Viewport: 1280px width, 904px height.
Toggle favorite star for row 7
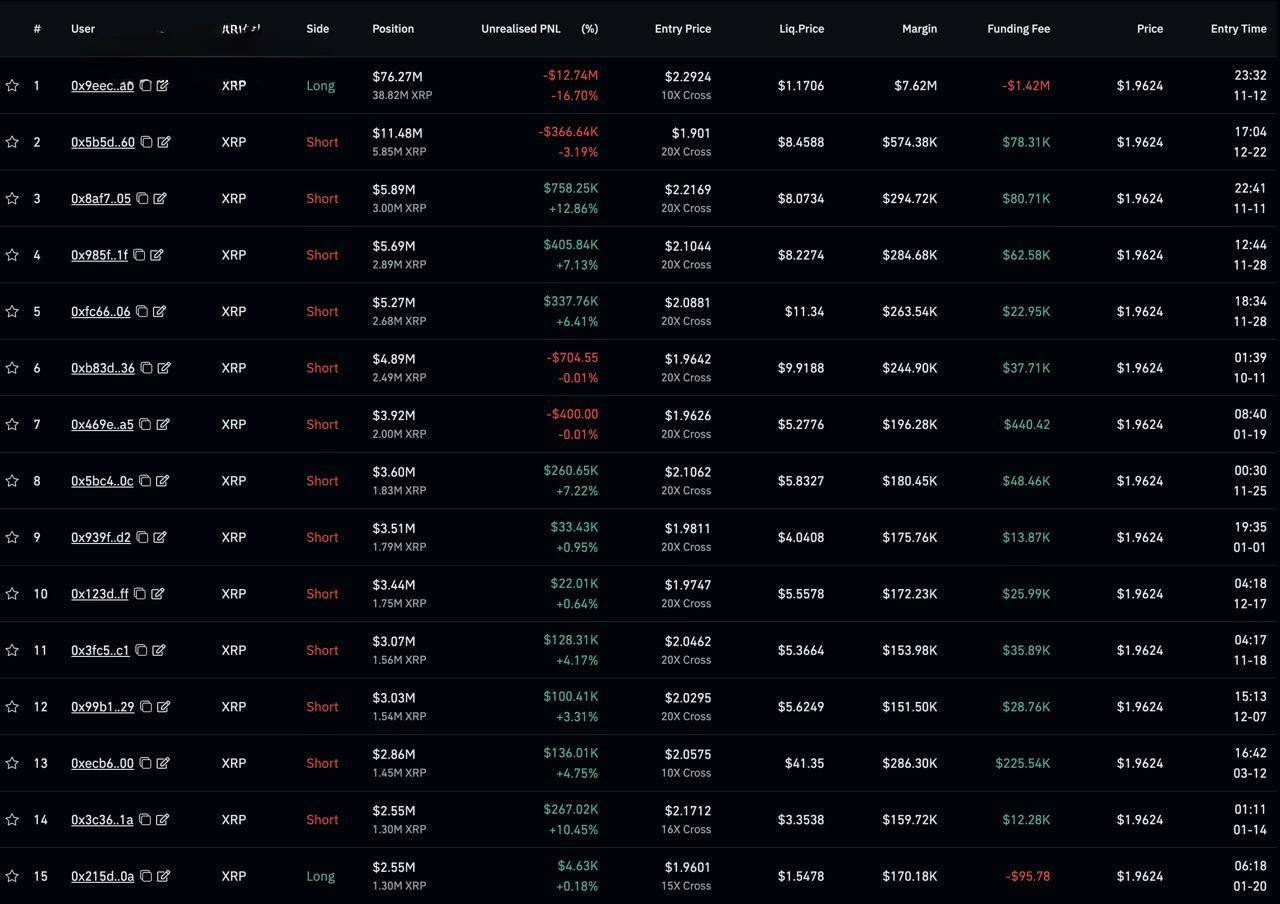pos(12,425)
